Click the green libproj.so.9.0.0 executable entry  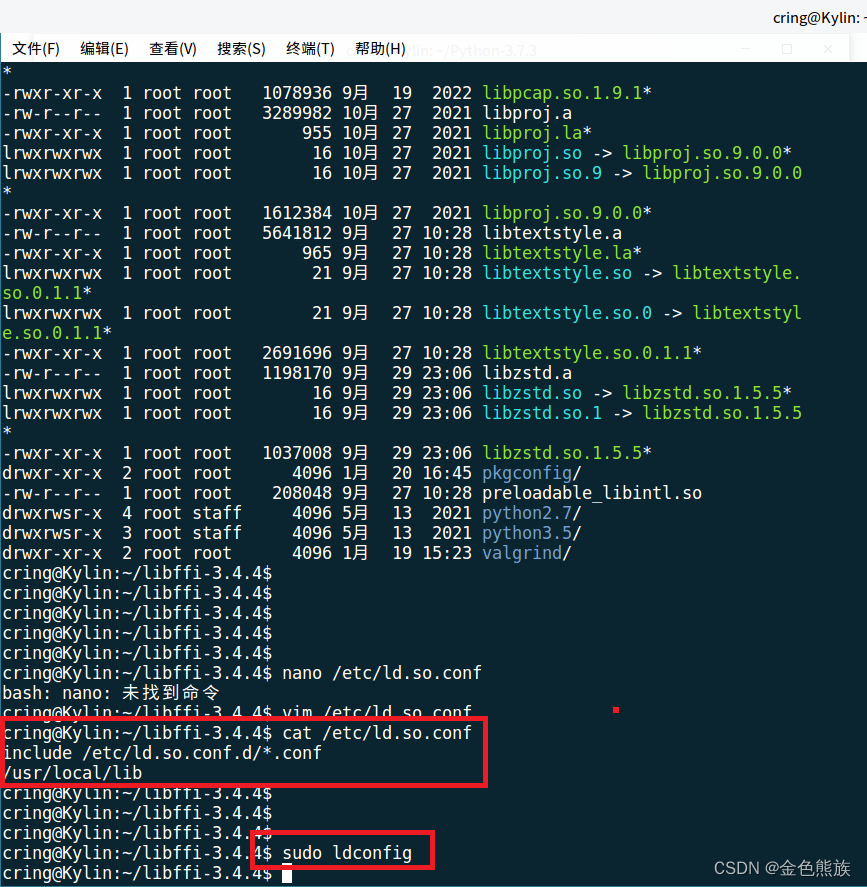562,213
